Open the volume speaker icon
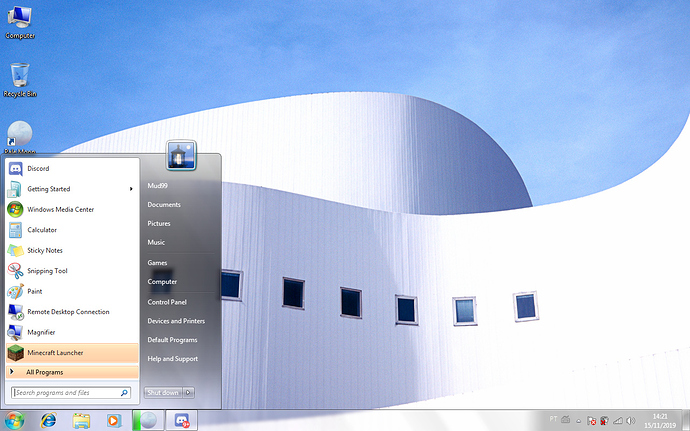This screenshot has height=431, width=690. click(x=631, y=421)
